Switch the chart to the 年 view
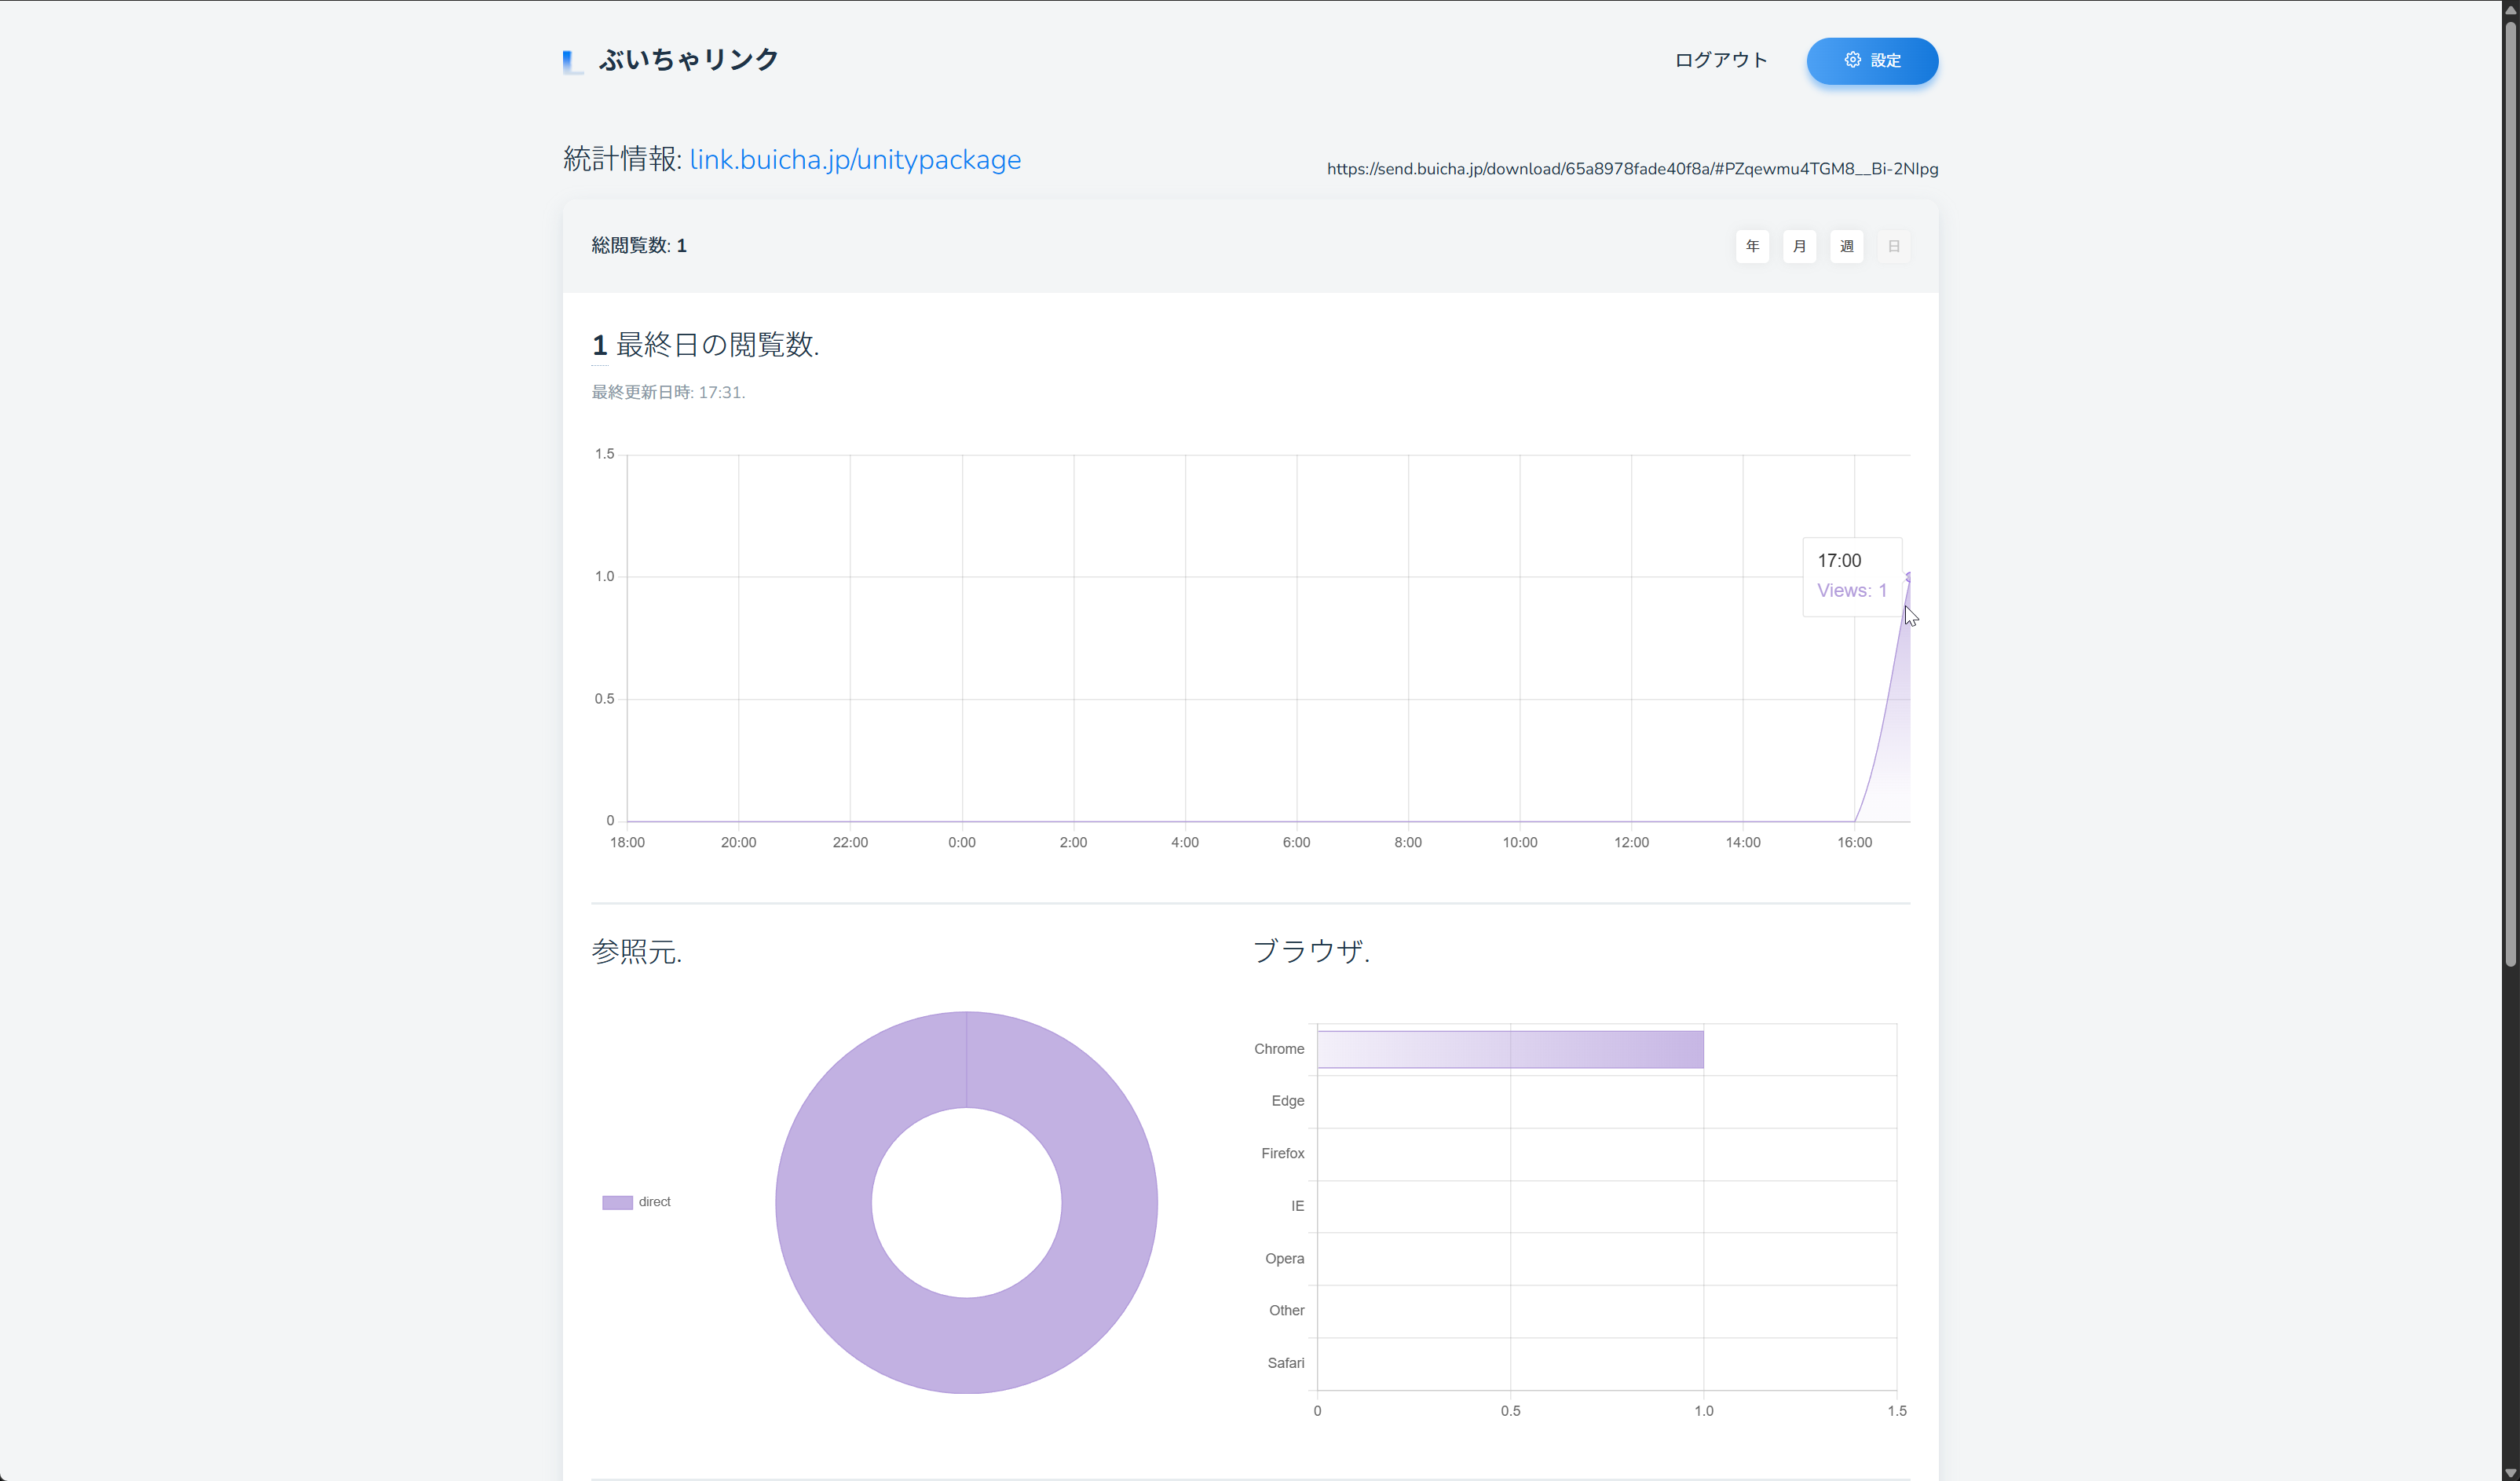Viewport: 2520px width, 1481px height. pos(1751,246)
